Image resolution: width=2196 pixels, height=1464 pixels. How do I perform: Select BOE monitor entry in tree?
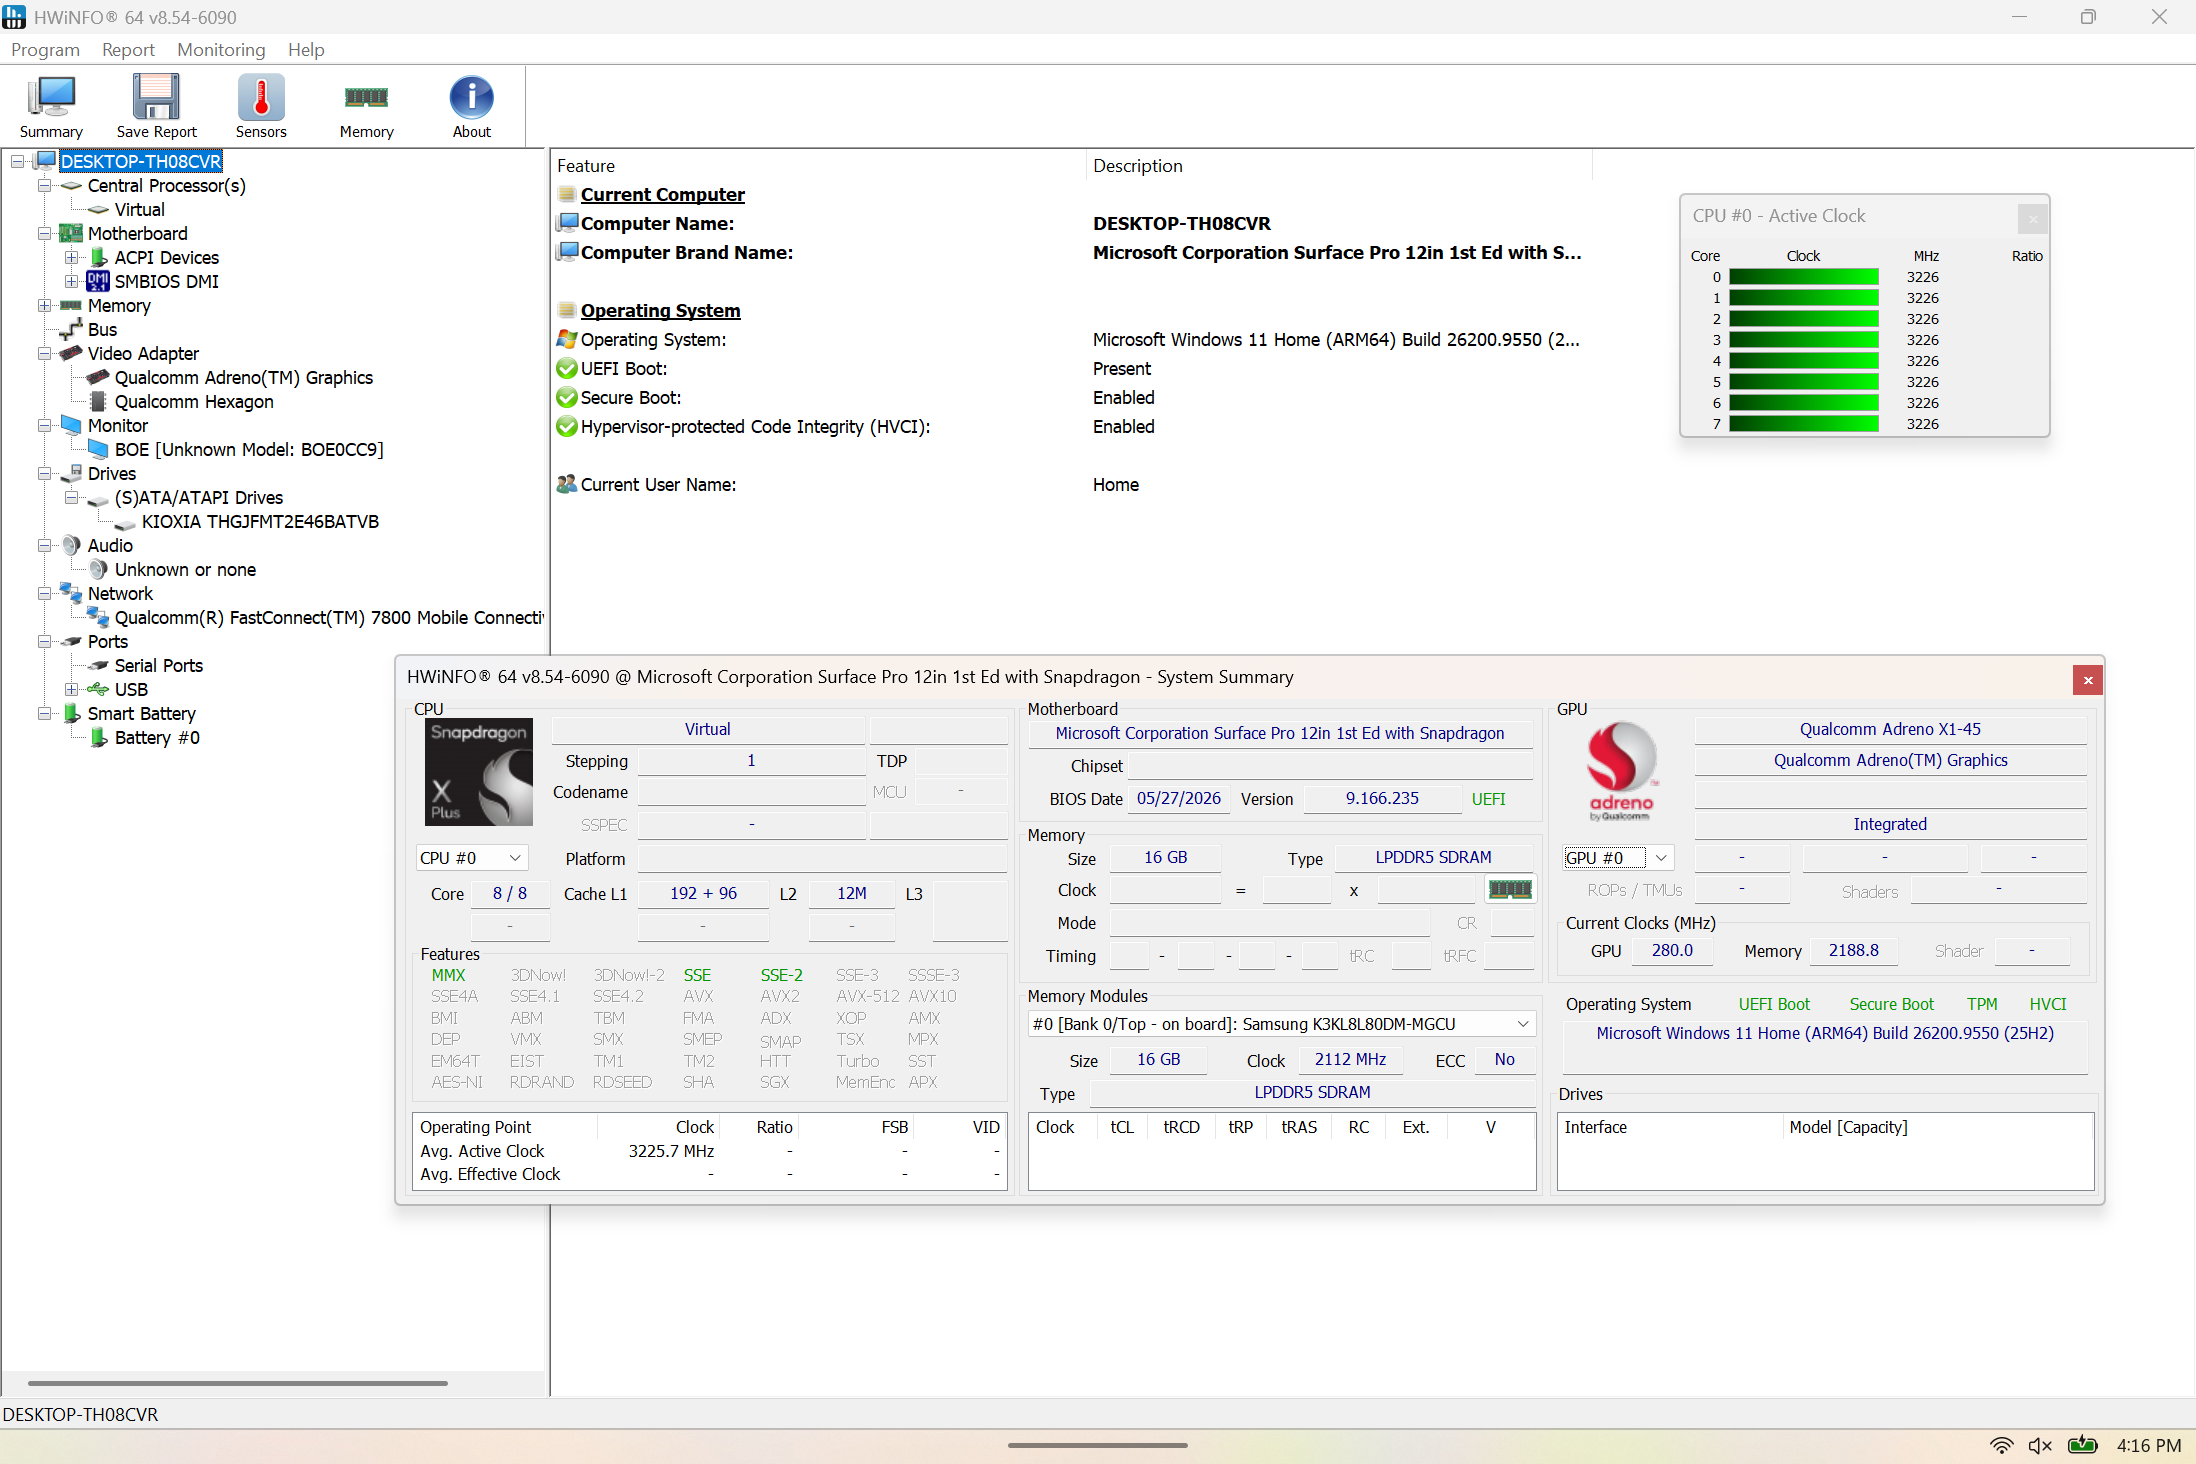coord(249,449)
